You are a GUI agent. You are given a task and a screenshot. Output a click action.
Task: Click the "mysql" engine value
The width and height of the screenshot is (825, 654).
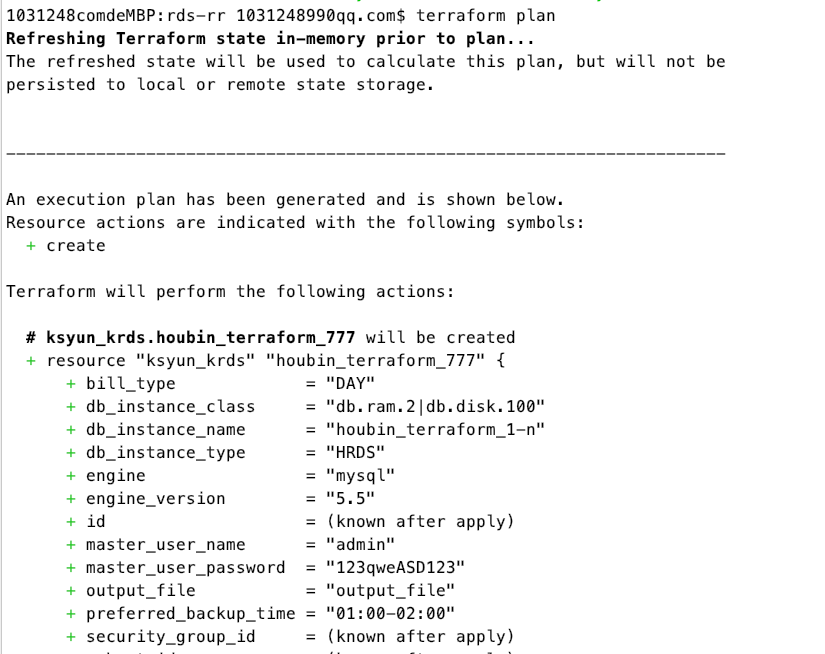360,476
